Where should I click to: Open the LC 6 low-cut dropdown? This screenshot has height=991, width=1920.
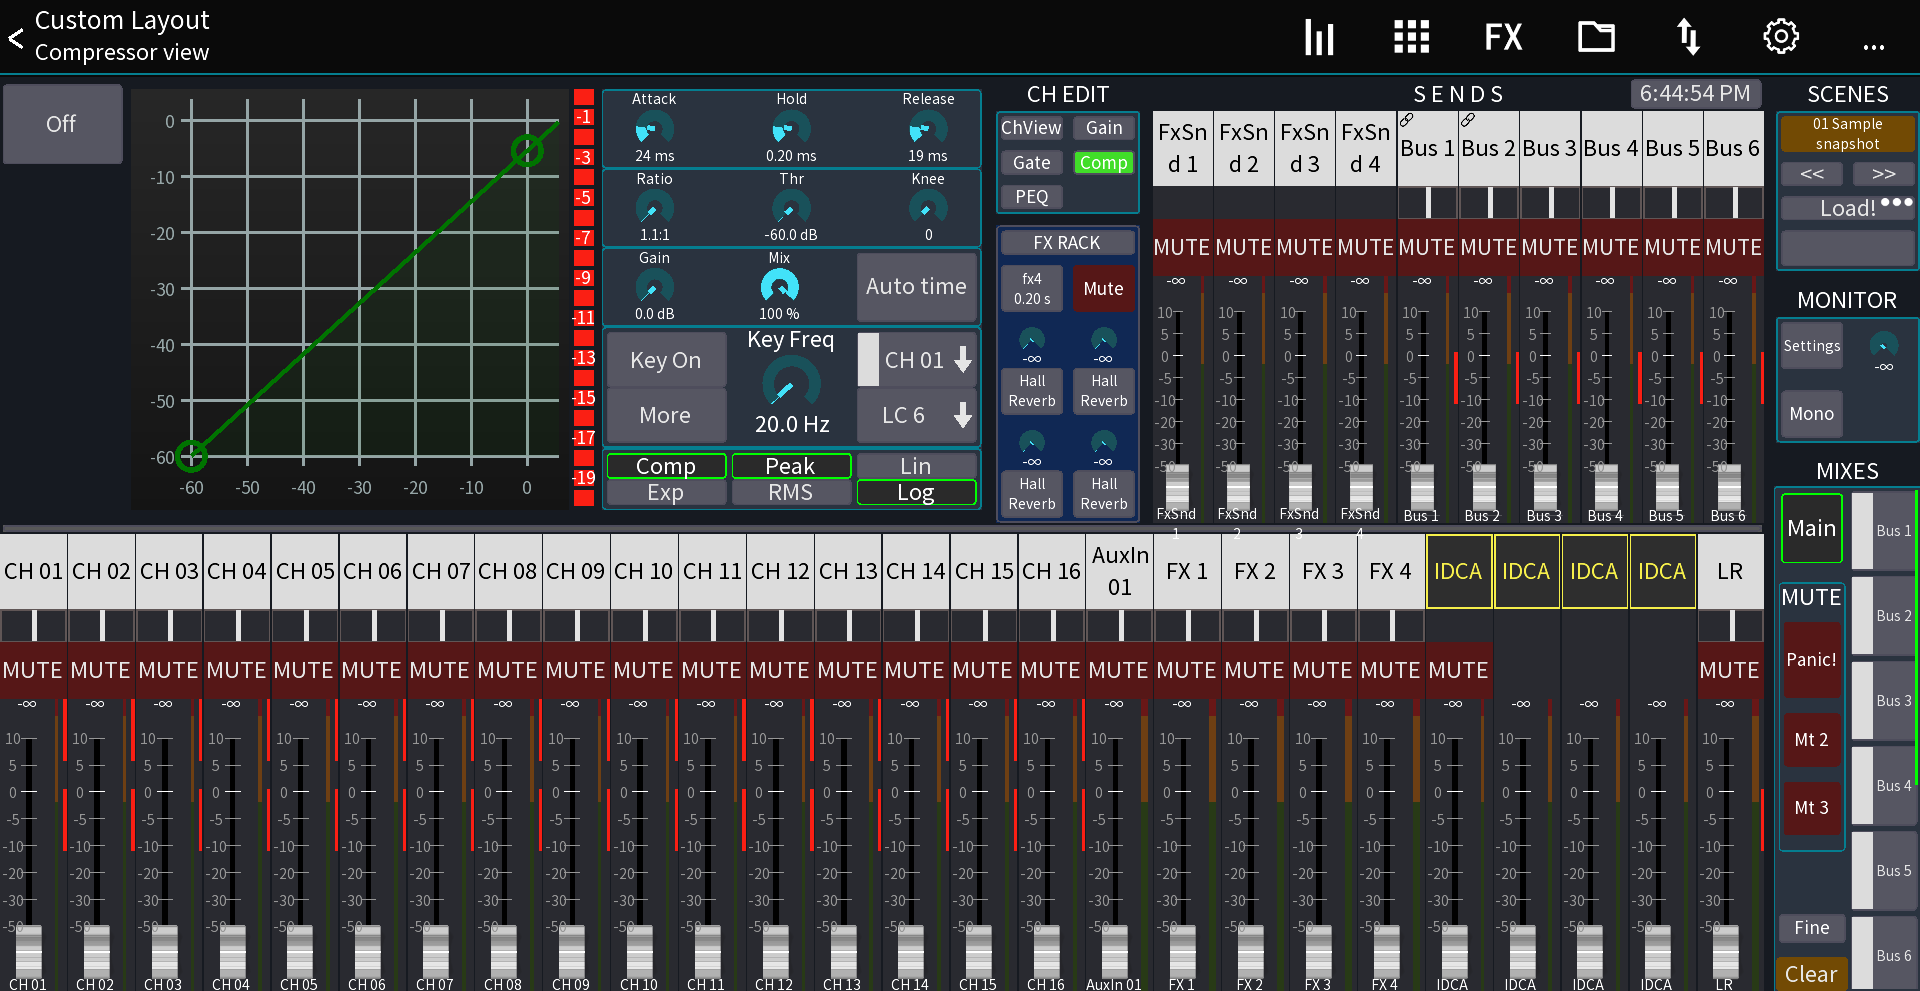coord(915,415)
